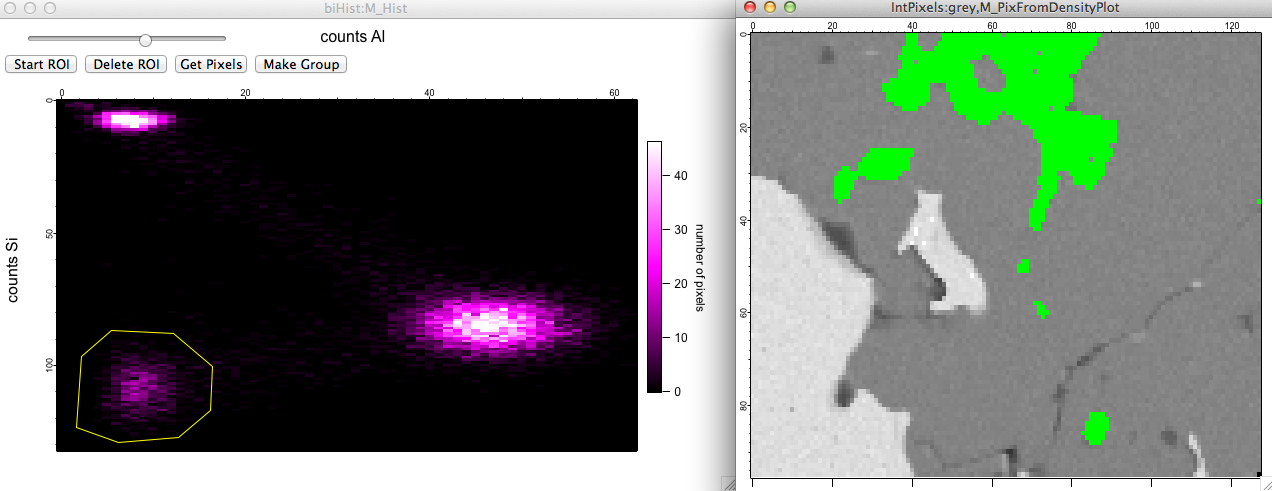This screenshot has width=1272, height=491.
Task: Minimize the IntPixels window with yellow button
Action: (770, 7)
